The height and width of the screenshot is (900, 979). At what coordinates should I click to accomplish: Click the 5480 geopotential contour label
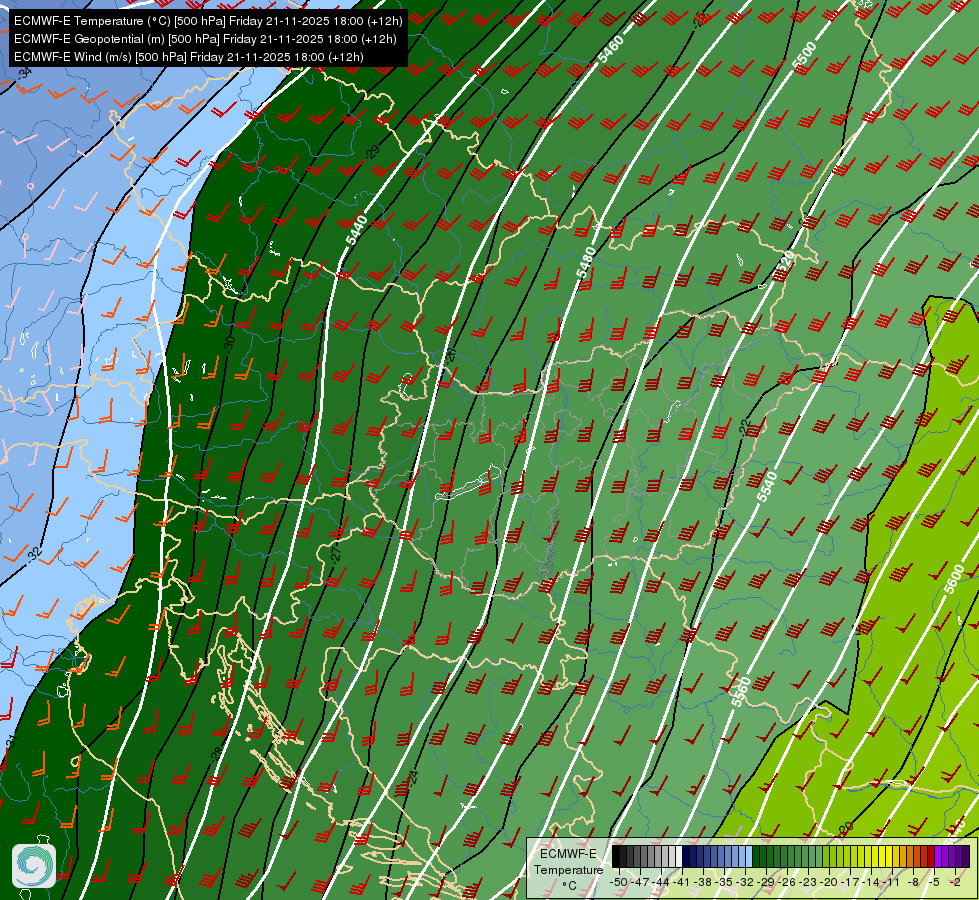pos(586,262)
